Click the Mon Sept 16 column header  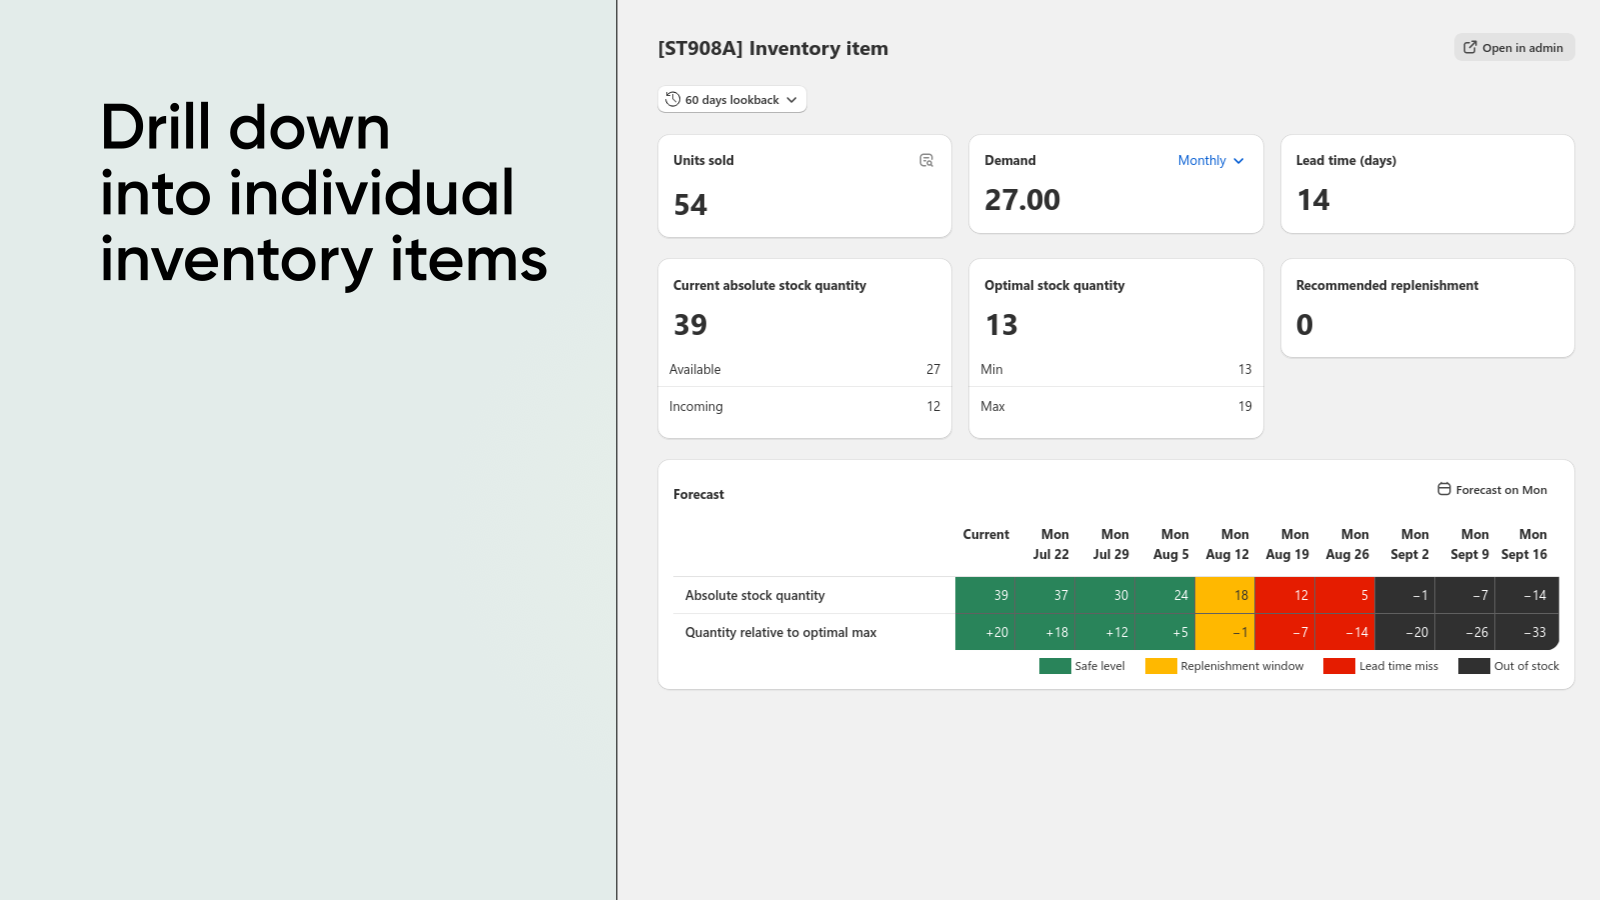point(1524,544)
